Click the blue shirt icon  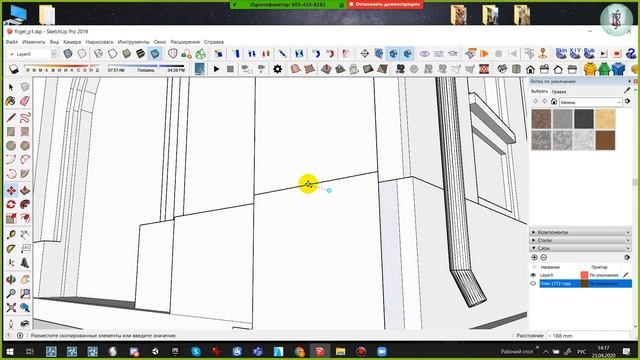point(618,69)
